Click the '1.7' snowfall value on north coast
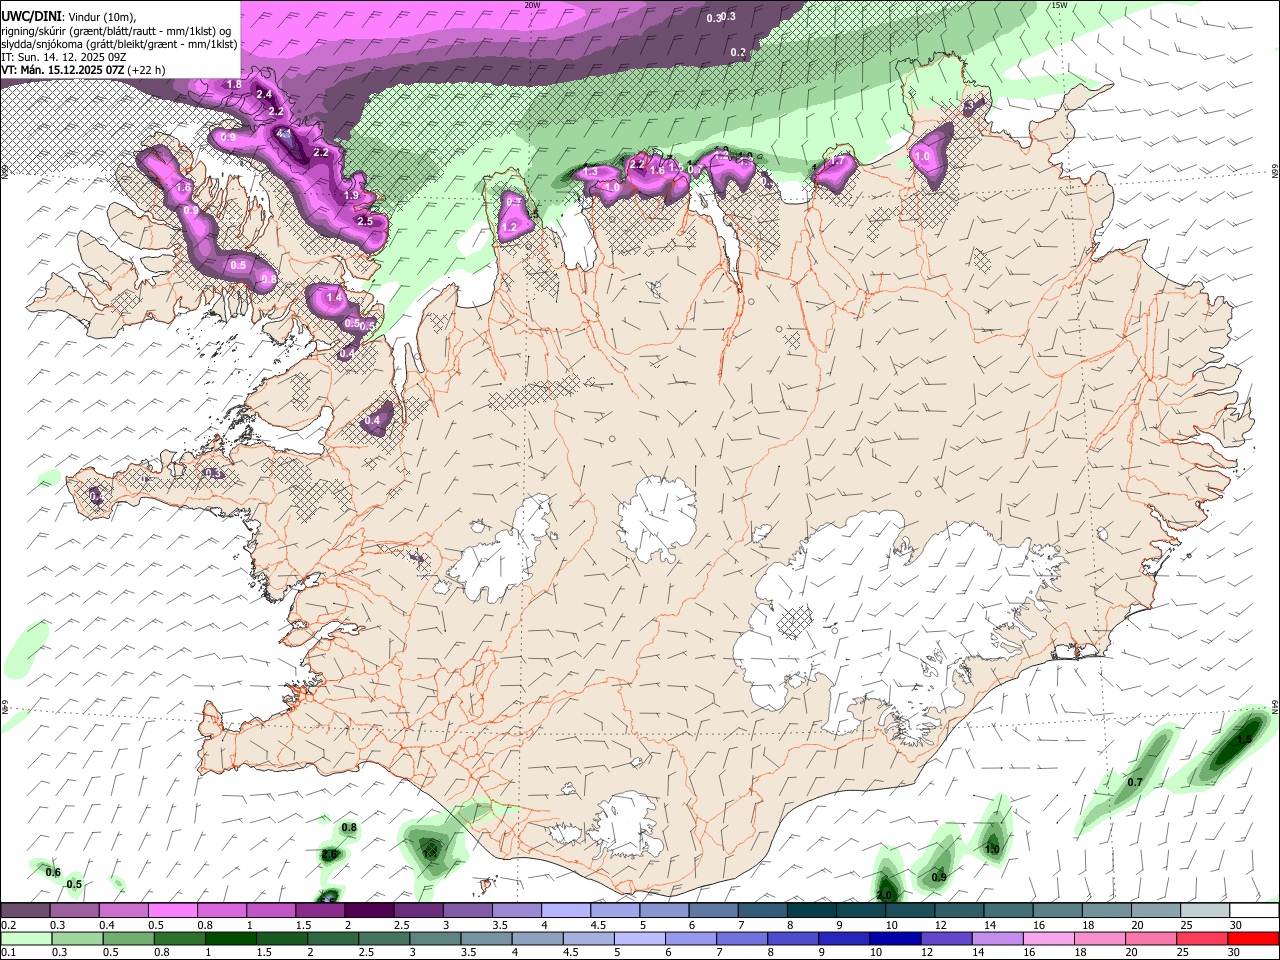The width and height of the screenshot is (1280, 960). 838,162
